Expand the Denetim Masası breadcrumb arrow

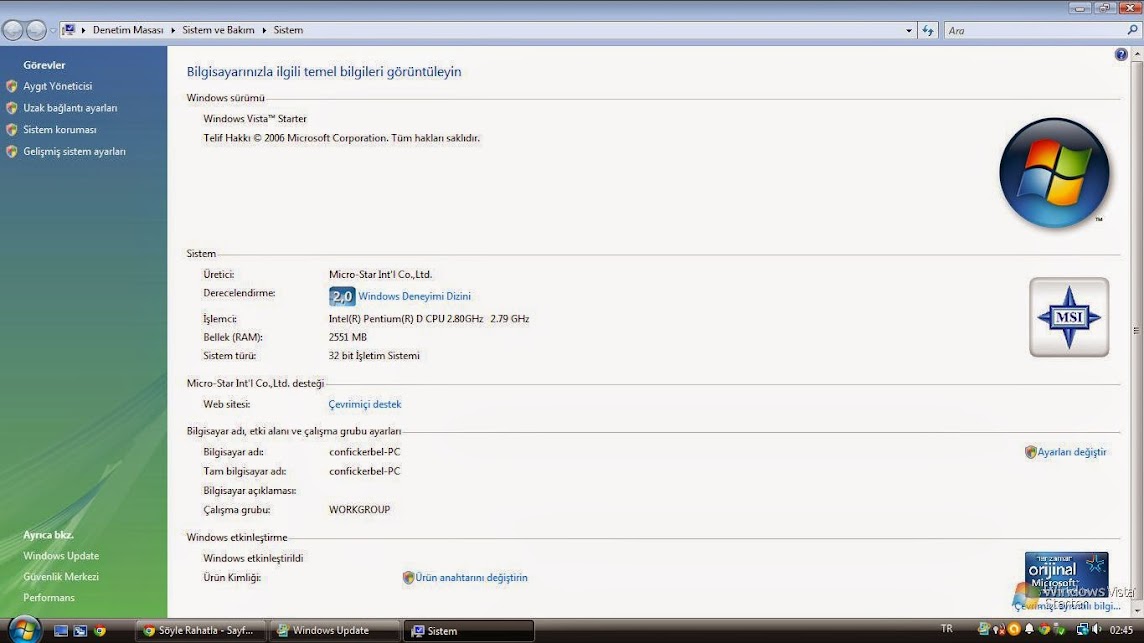173,31
